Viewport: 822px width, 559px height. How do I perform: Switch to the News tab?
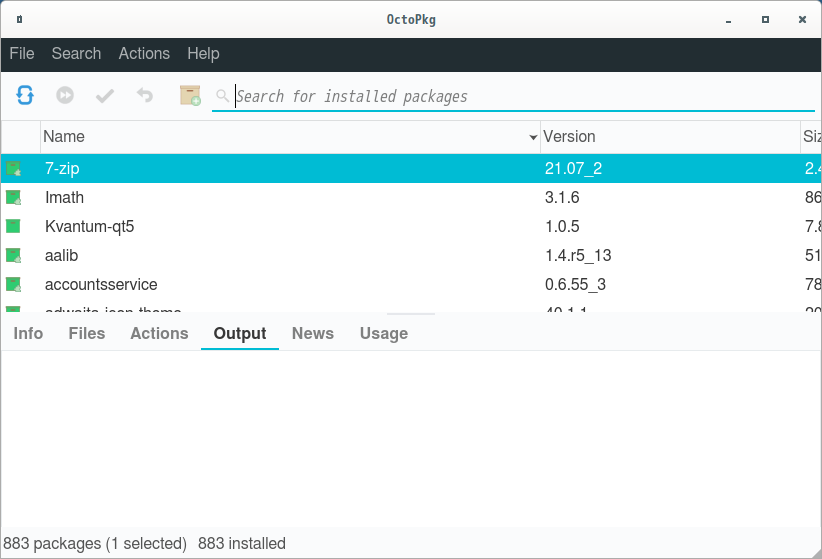point(313,334)
